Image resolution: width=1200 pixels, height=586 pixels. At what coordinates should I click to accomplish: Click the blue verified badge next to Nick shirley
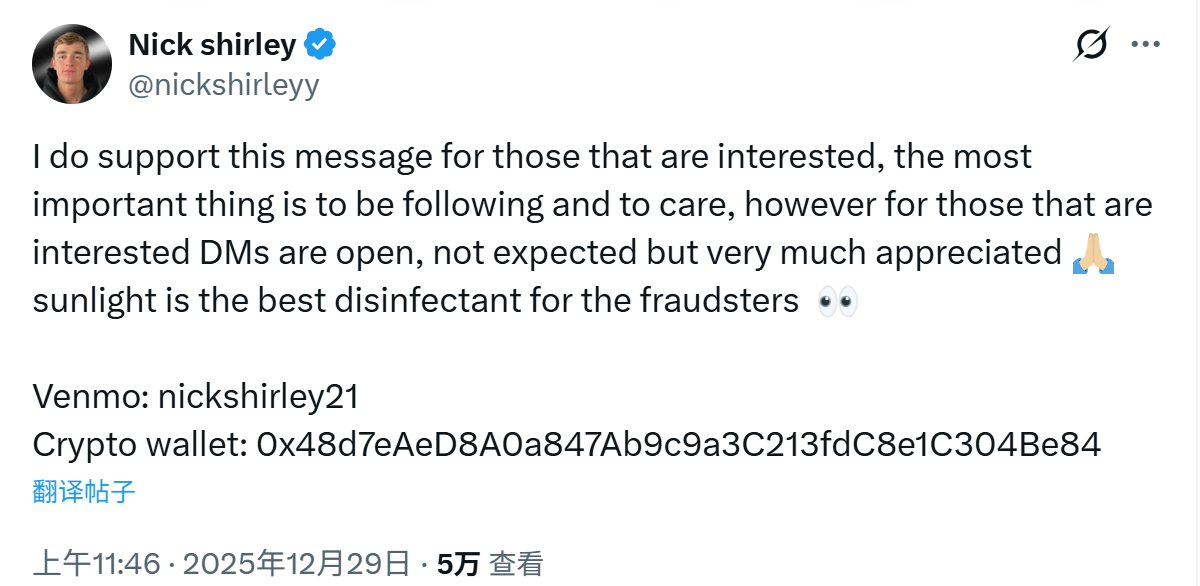pos(320,44)
